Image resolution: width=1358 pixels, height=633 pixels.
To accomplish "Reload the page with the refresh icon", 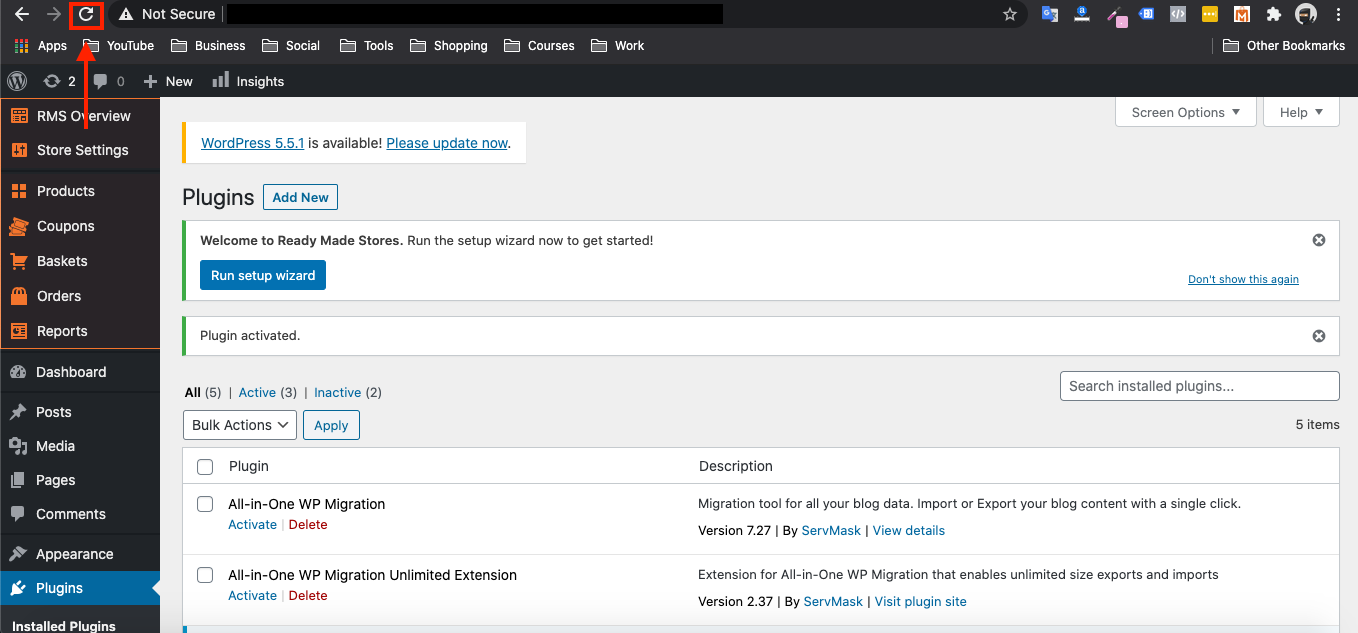I will pos(86,14).
